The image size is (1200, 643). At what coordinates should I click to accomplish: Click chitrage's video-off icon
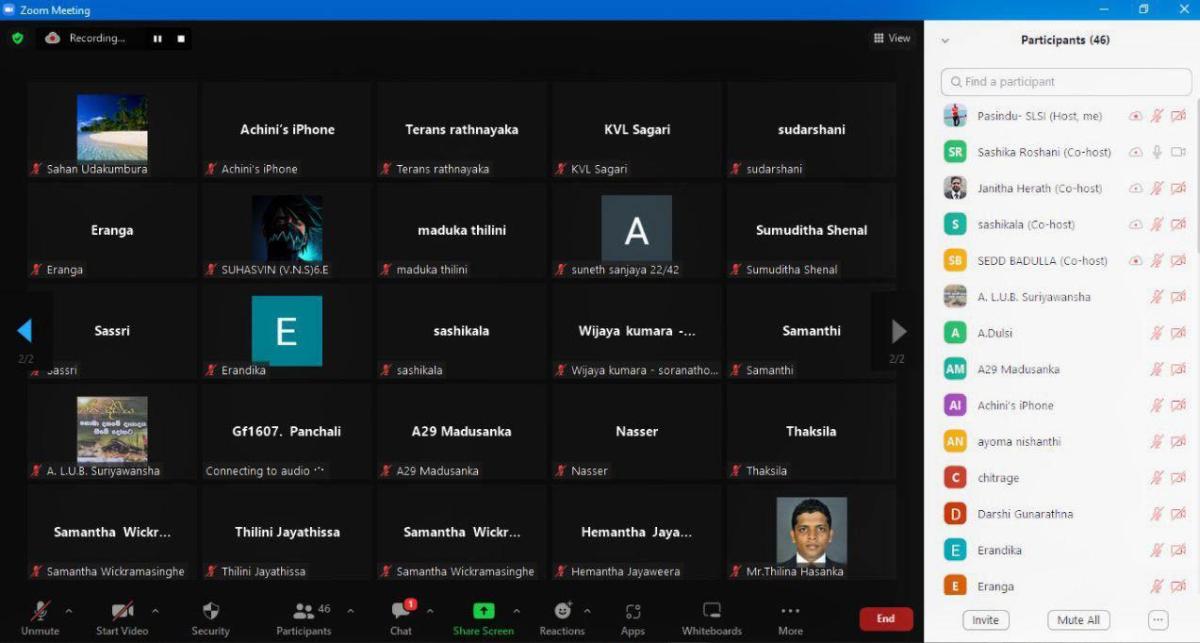[x=1179, y=478]
